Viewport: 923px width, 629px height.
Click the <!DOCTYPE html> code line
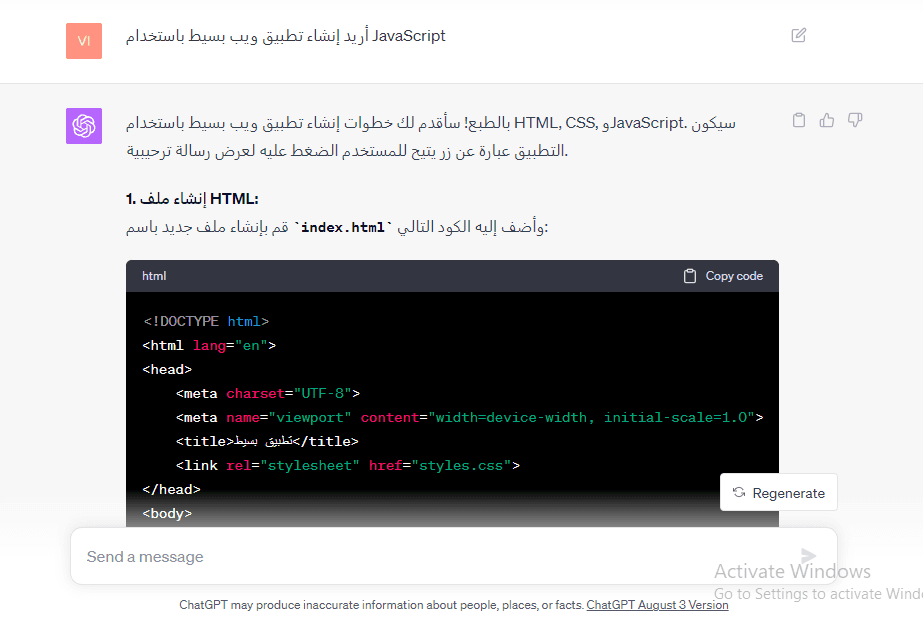(206, 321)
